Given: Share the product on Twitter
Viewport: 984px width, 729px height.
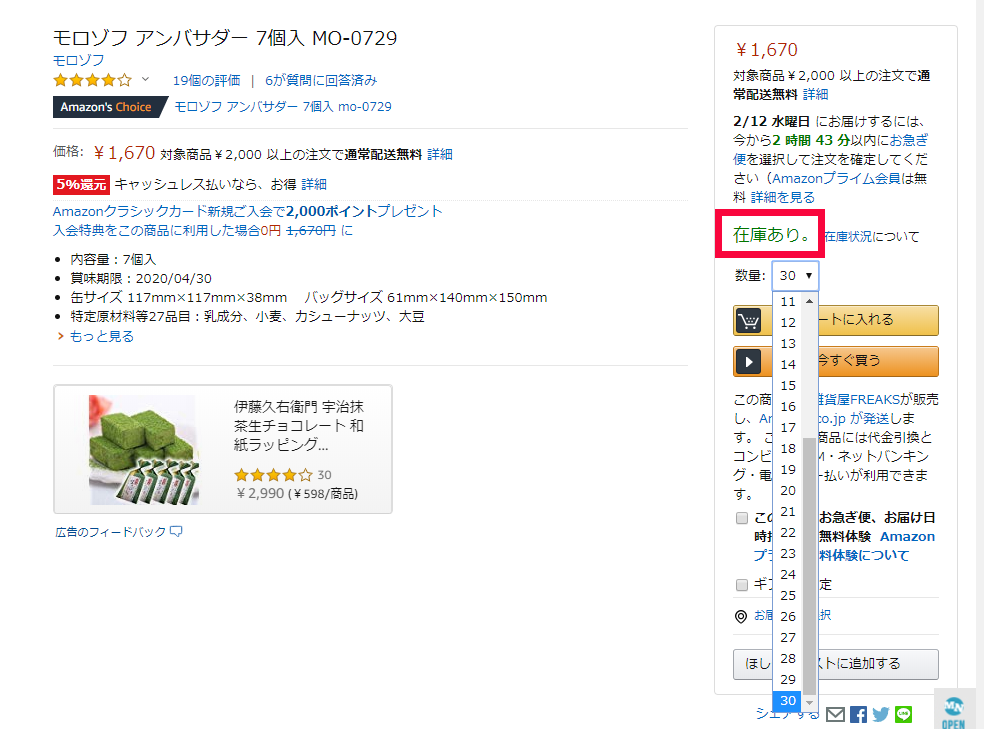Looking at the screenshot, I should [881, 714].
